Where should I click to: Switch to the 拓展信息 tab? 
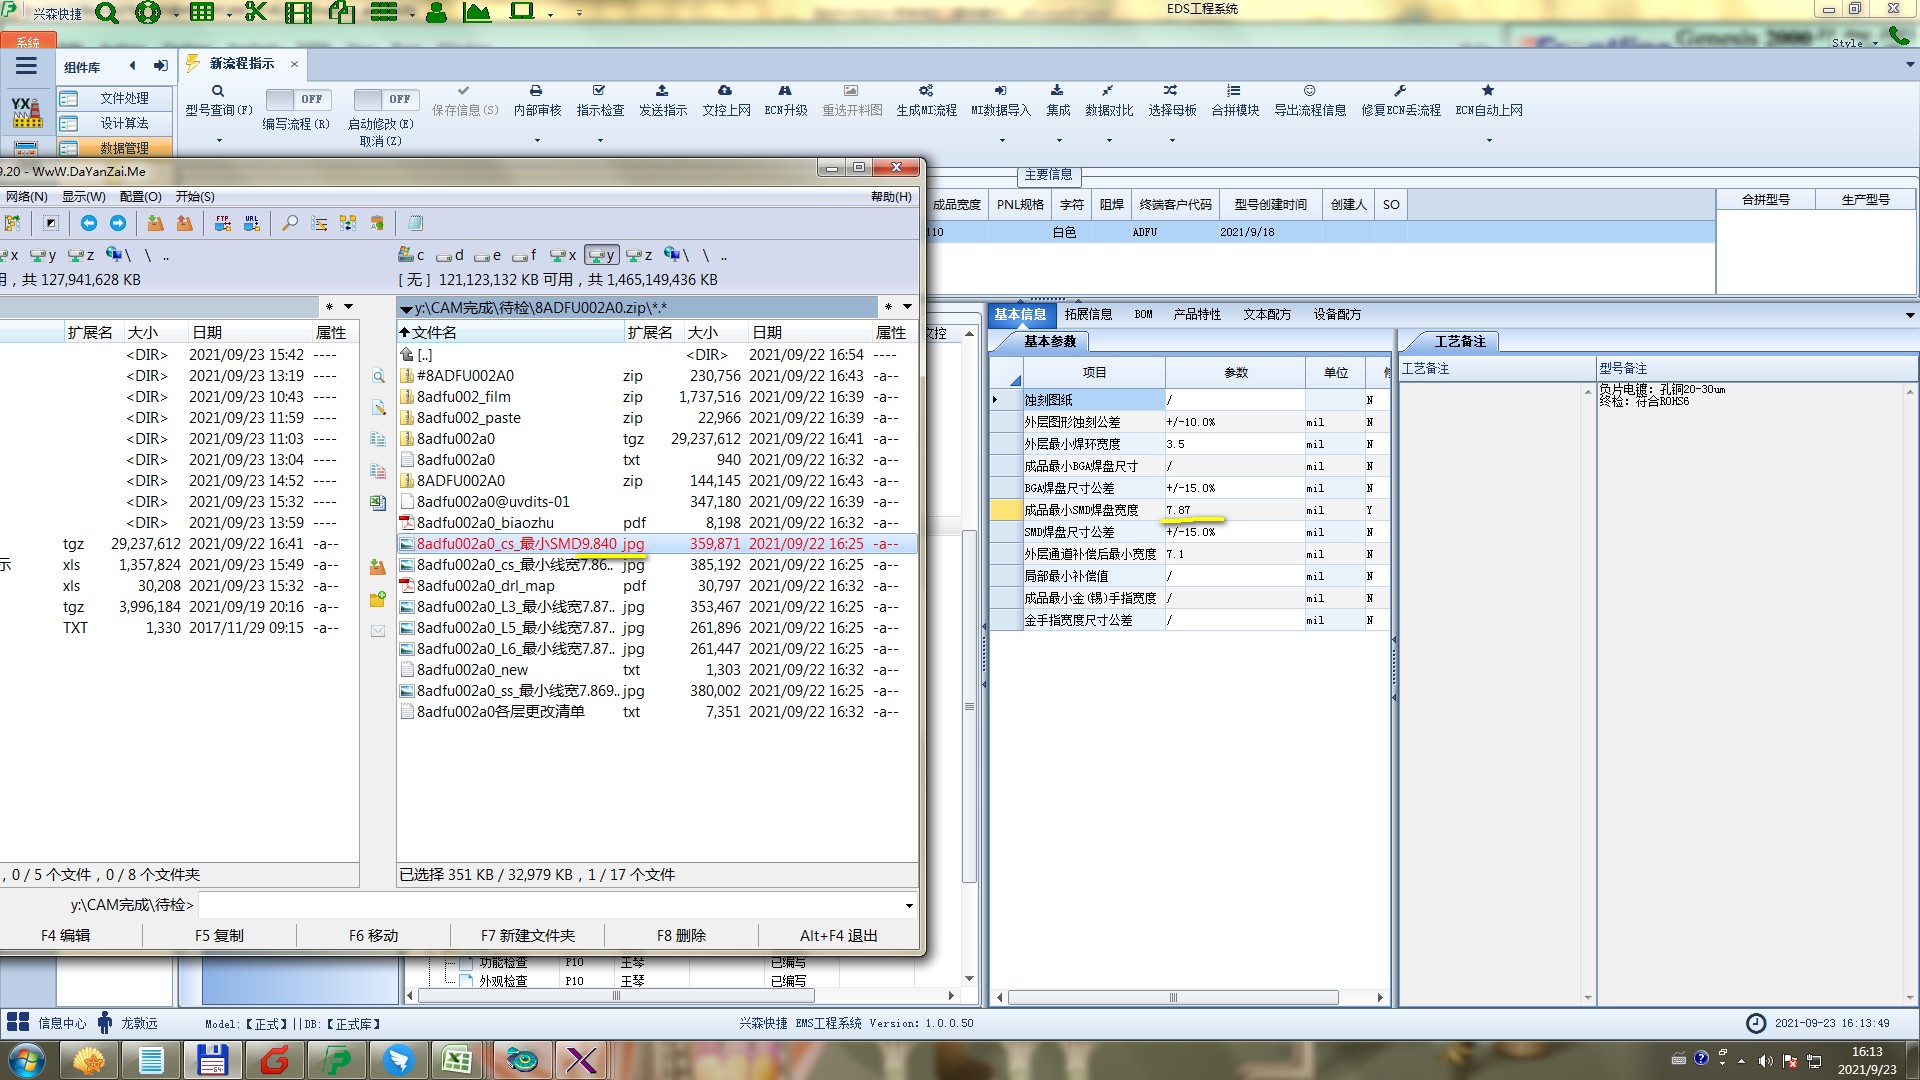tap(1088, 314)
